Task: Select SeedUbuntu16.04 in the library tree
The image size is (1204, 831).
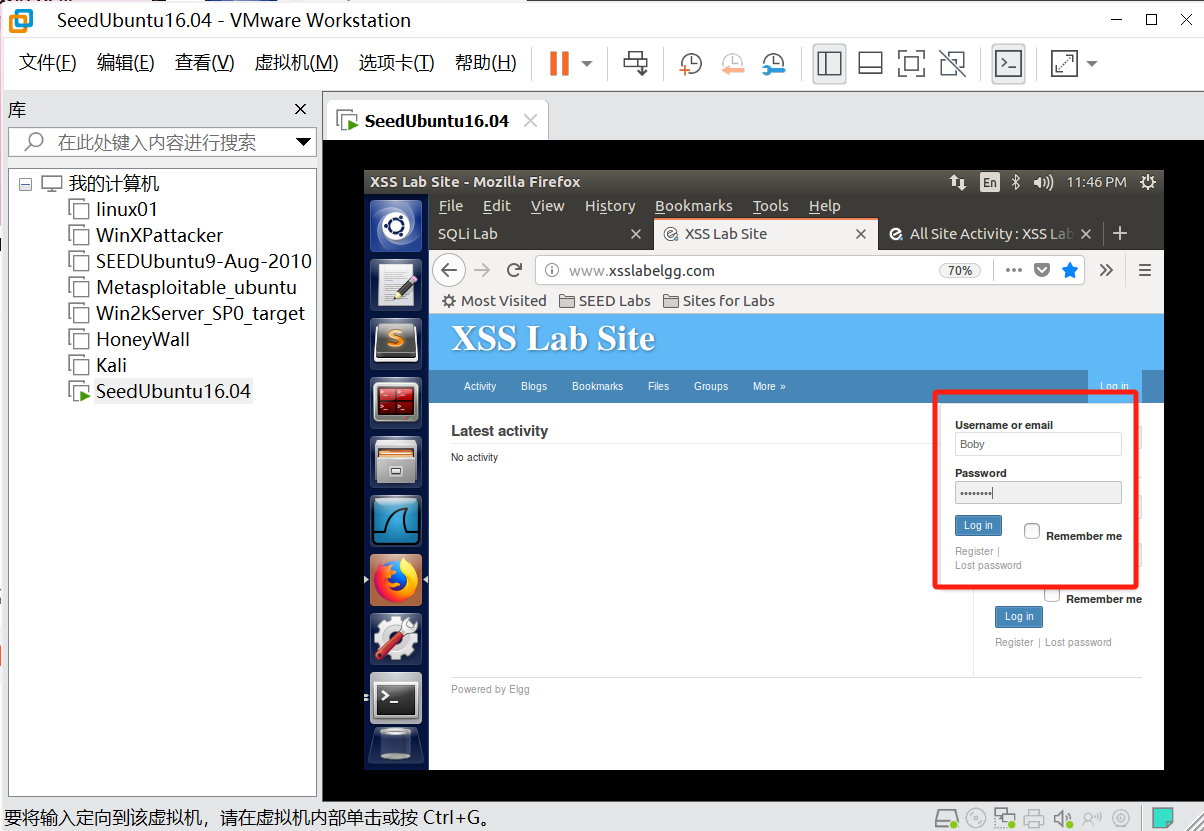Action: 173,391
